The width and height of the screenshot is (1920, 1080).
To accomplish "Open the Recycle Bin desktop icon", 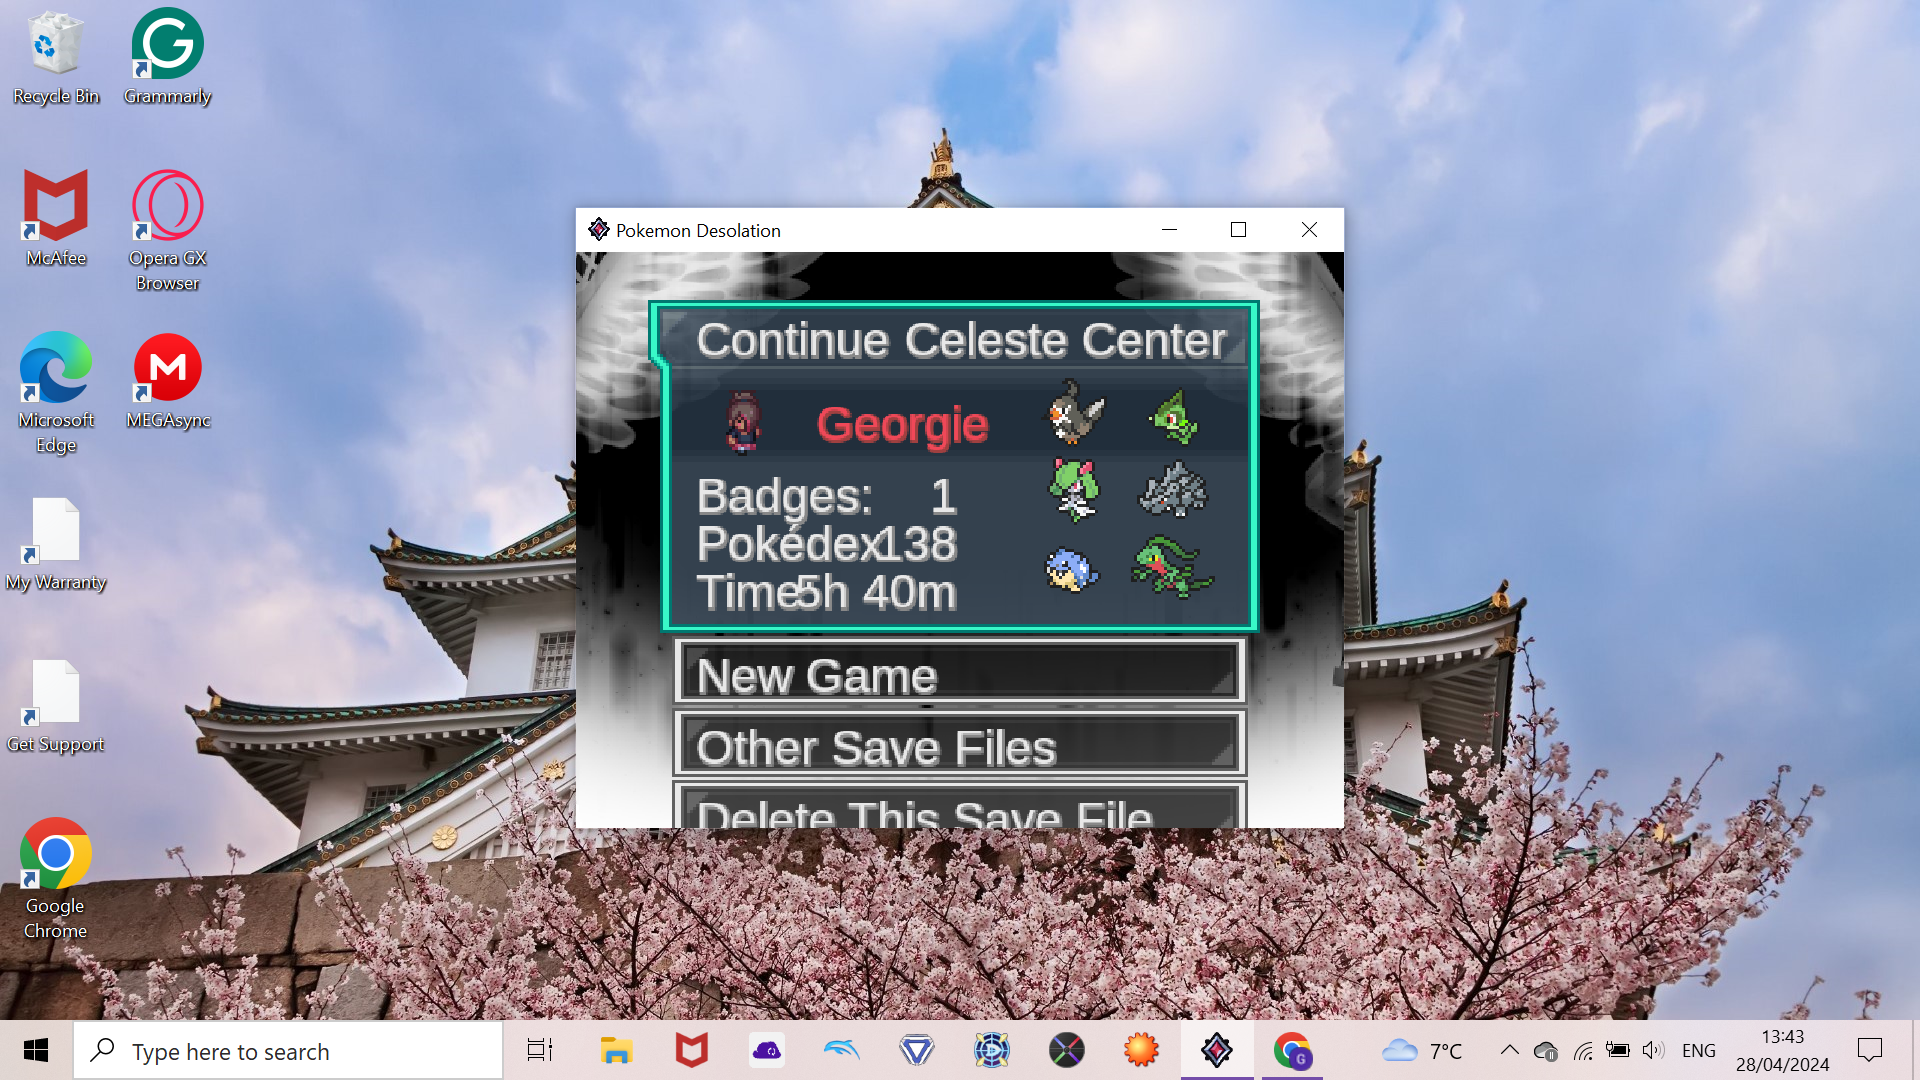I will tap(56, 58).
